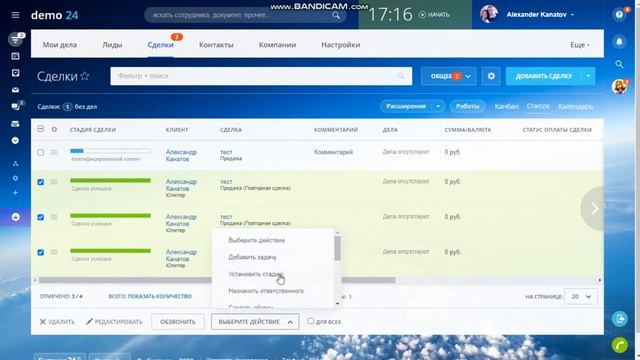
Task: Switch to Календарь view
Action: coord(576,106)
